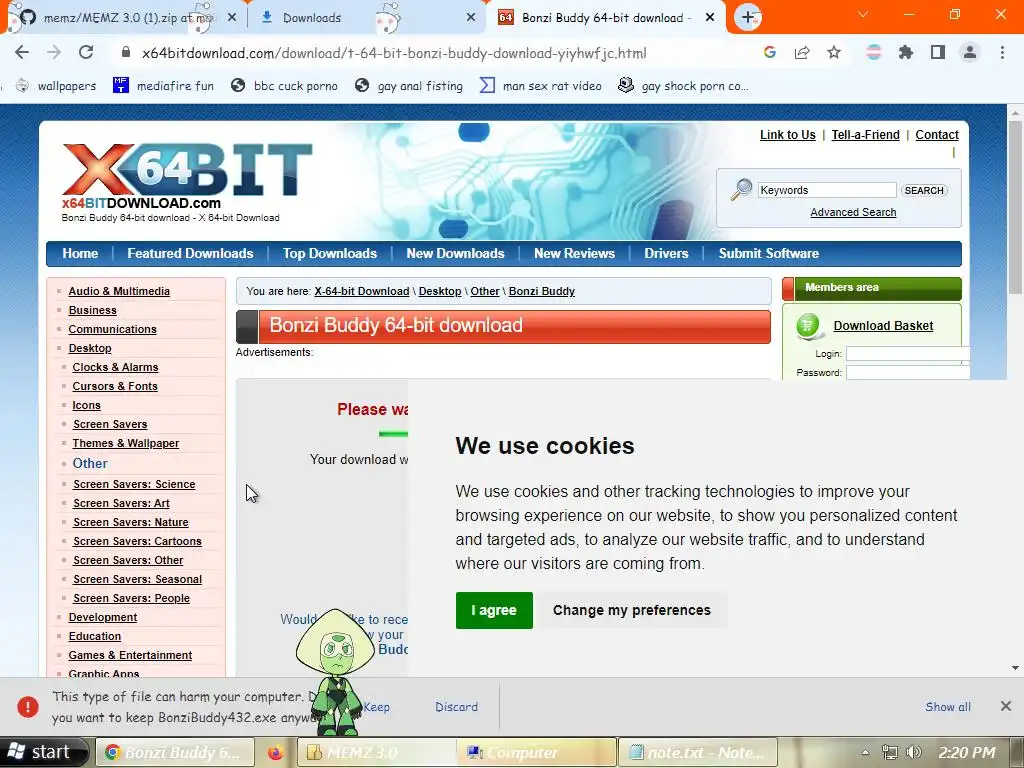1024x768 pixels.
Task: Click Change my preferences button
Action: [x=632, y=611]
